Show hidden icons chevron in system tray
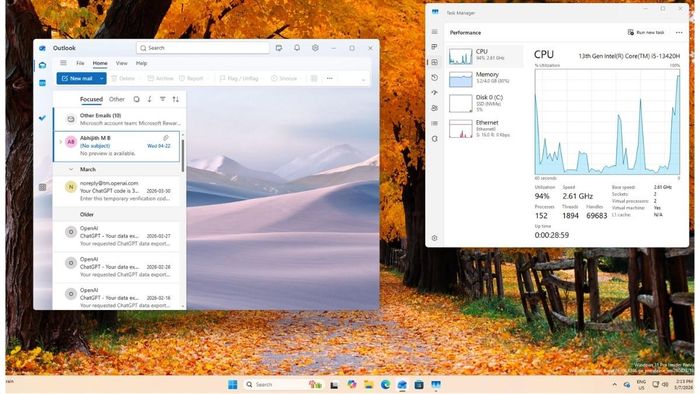 614,384
